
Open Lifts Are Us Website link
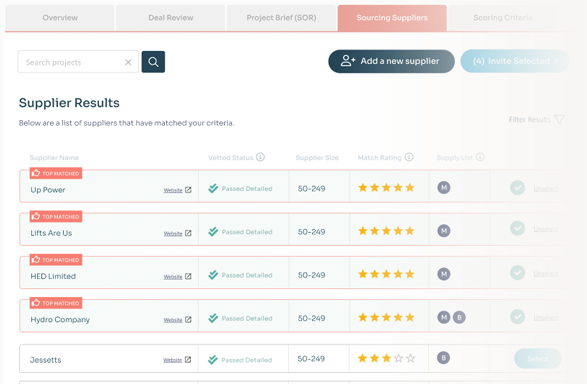click(x=173, y=234)
